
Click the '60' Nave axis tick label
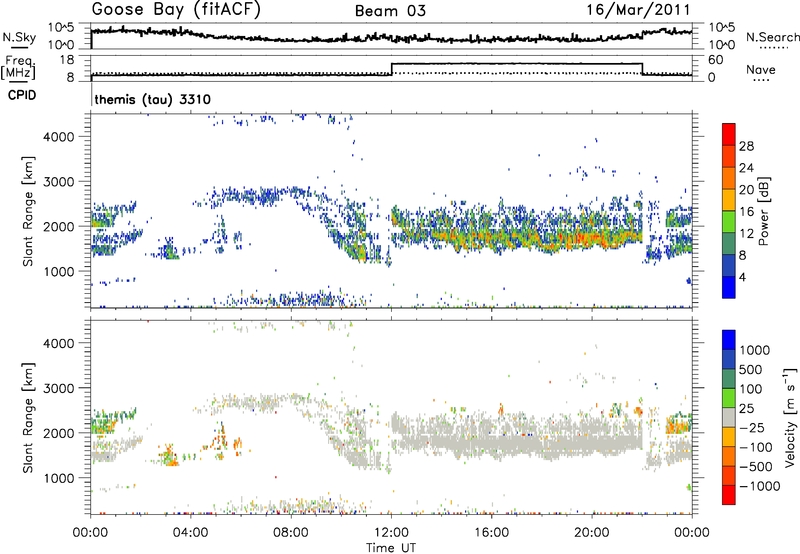715,60
